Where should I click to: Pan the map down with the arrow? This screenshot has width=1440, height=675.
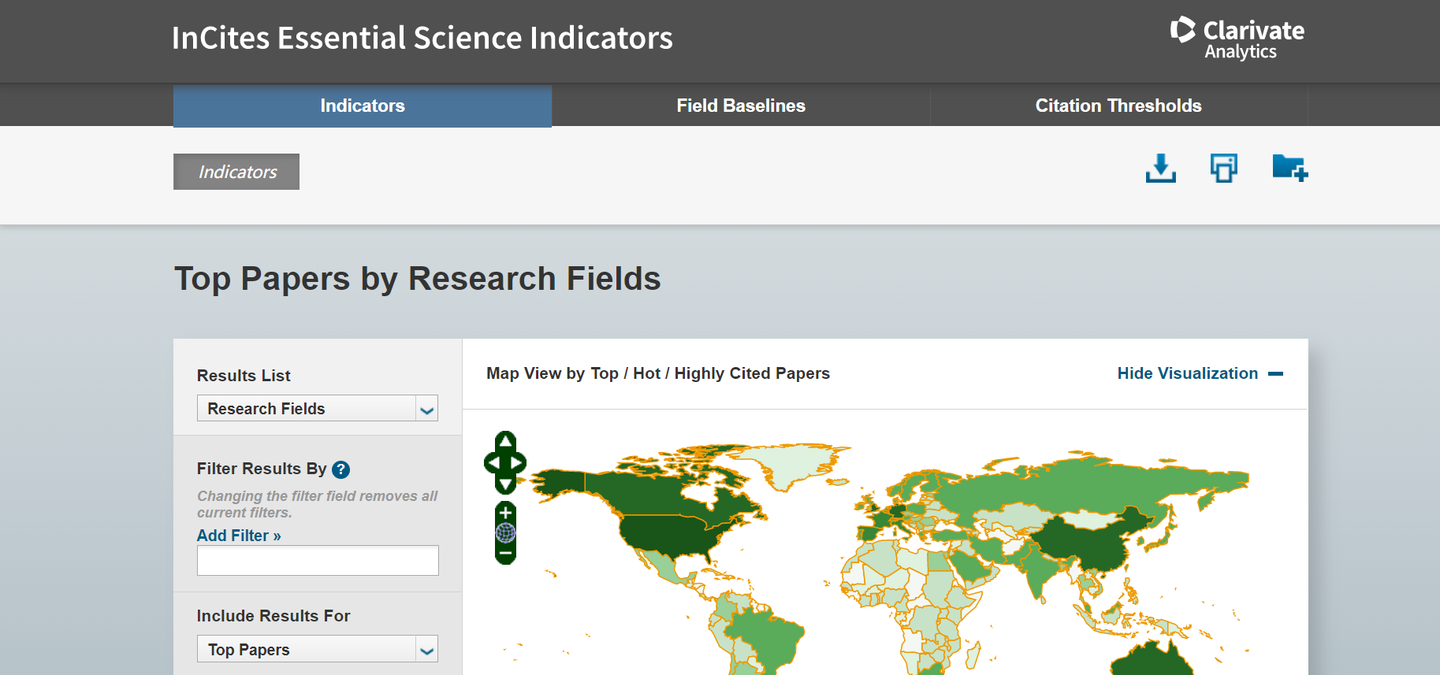click(505, 484)
